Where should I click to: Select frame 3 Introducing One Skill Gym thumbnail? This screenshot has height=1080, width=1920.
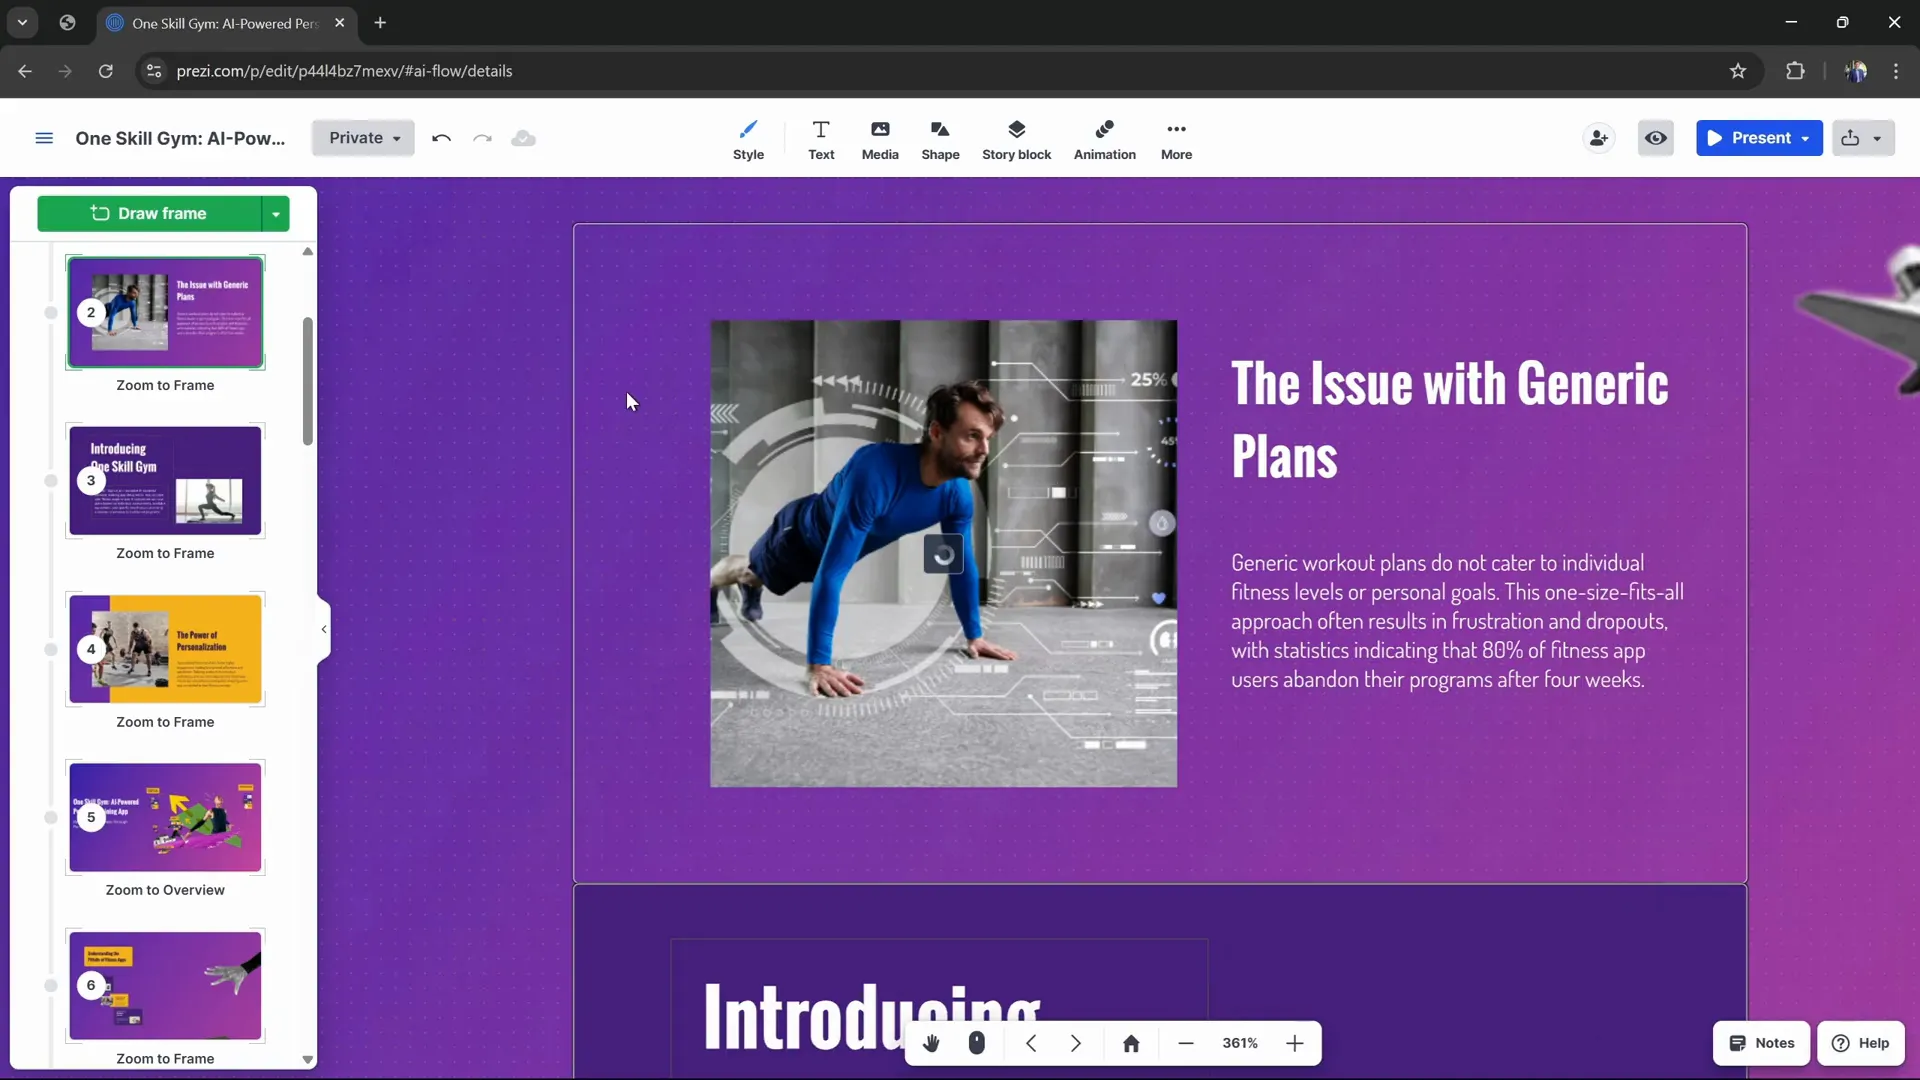(x=165, y=480)
